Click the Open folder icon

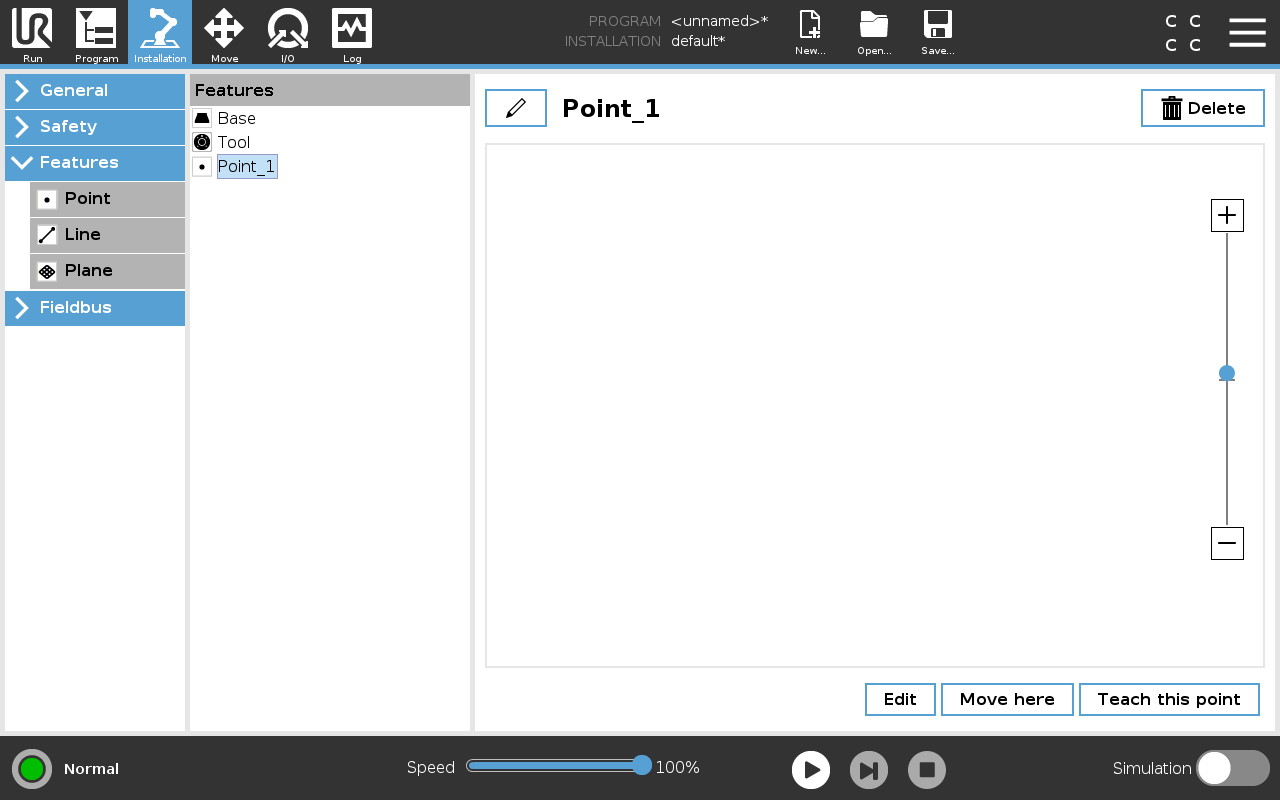874,33
